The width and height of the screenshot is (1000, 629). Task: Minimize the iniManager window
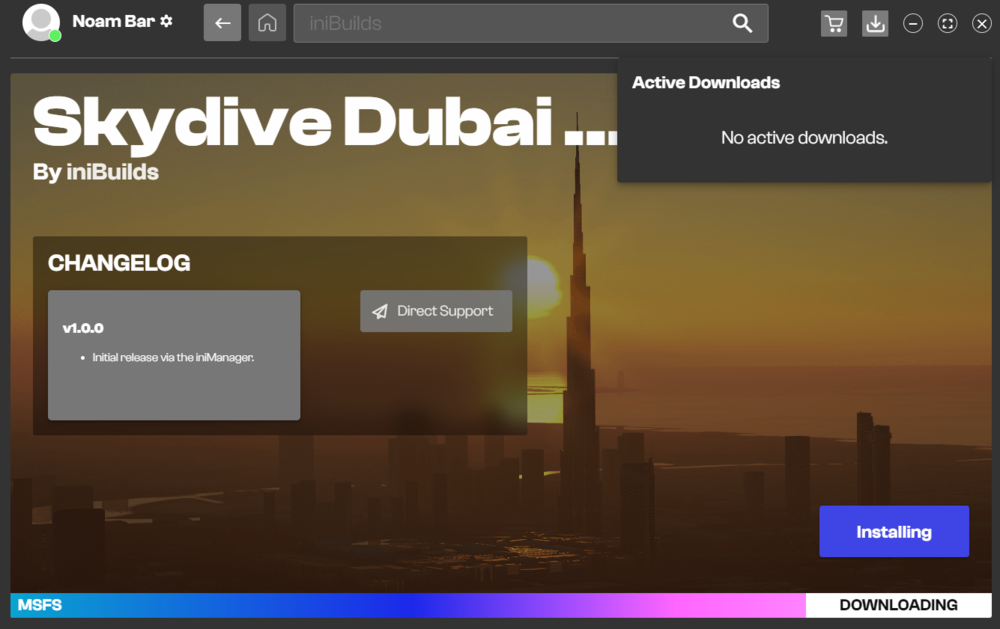(912, 24)
